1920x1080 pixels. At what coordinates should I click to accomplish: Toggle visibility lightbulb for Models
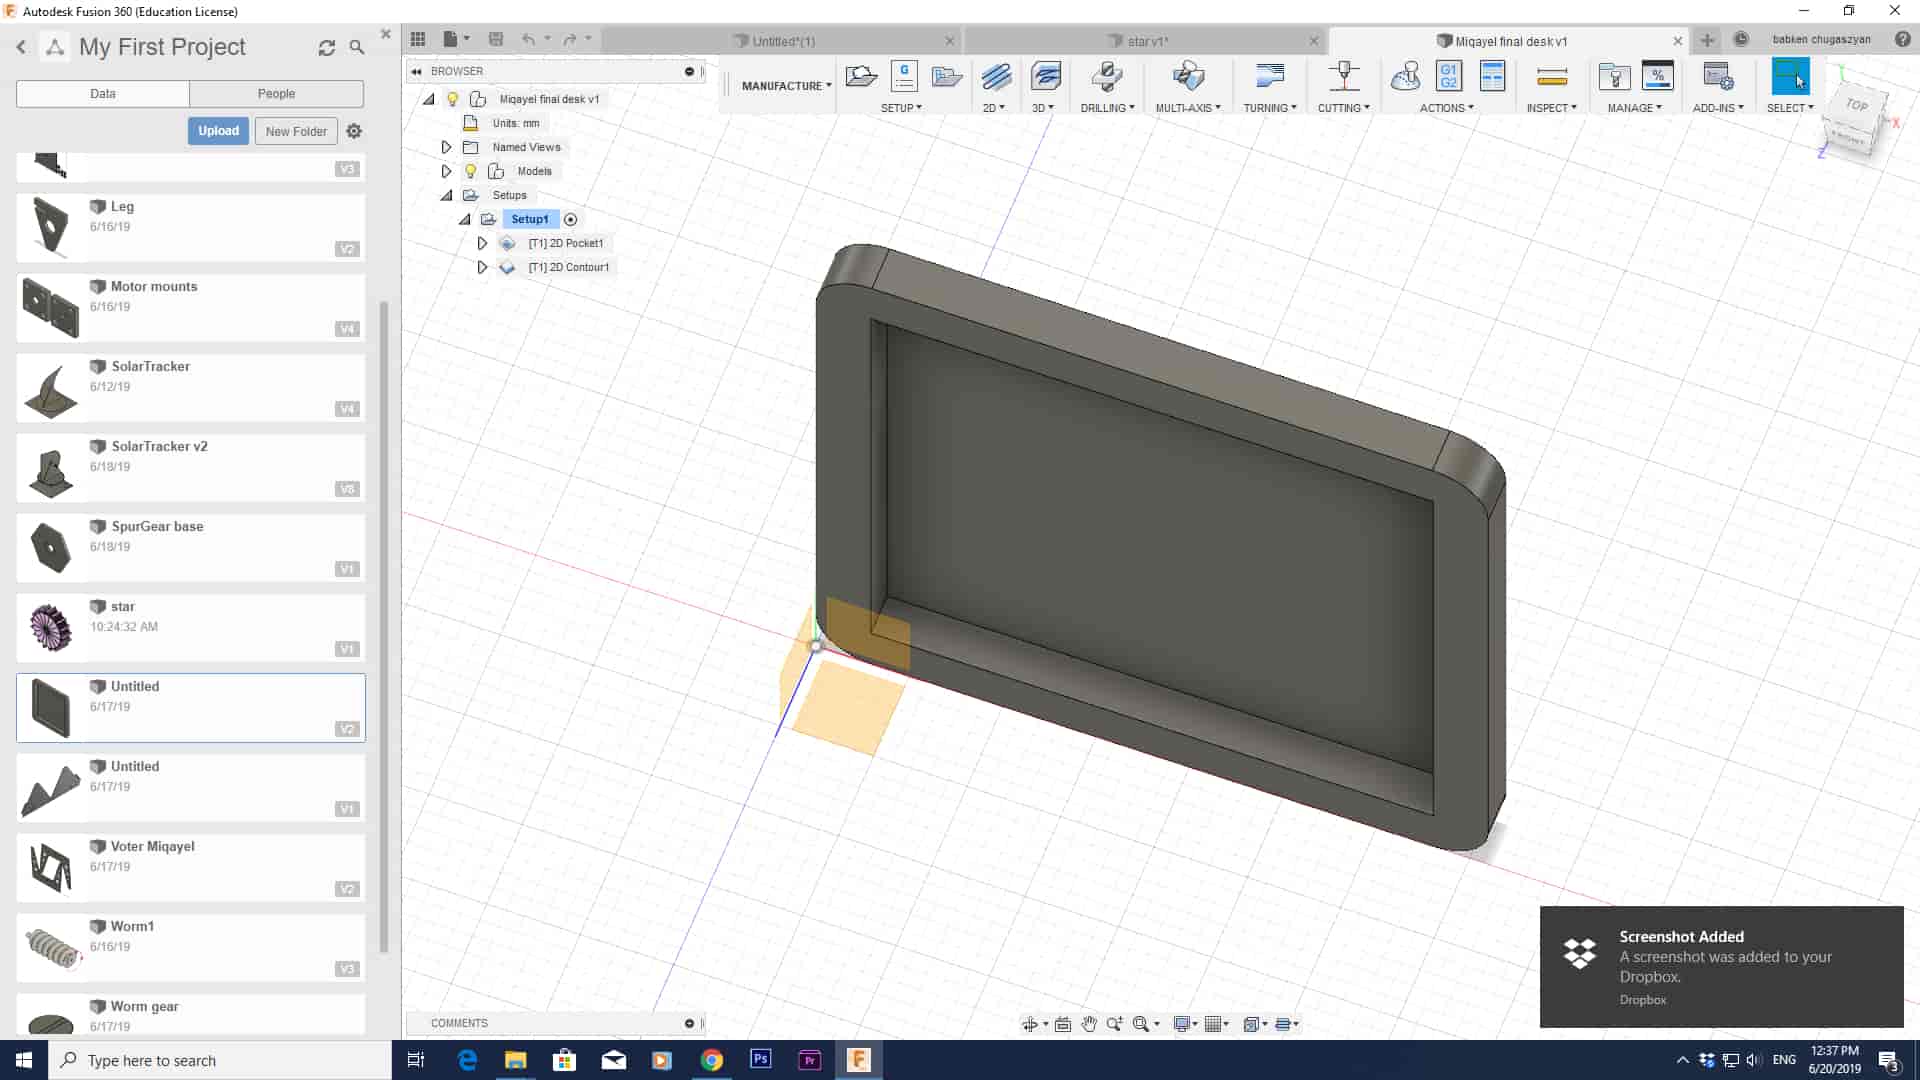470,171
